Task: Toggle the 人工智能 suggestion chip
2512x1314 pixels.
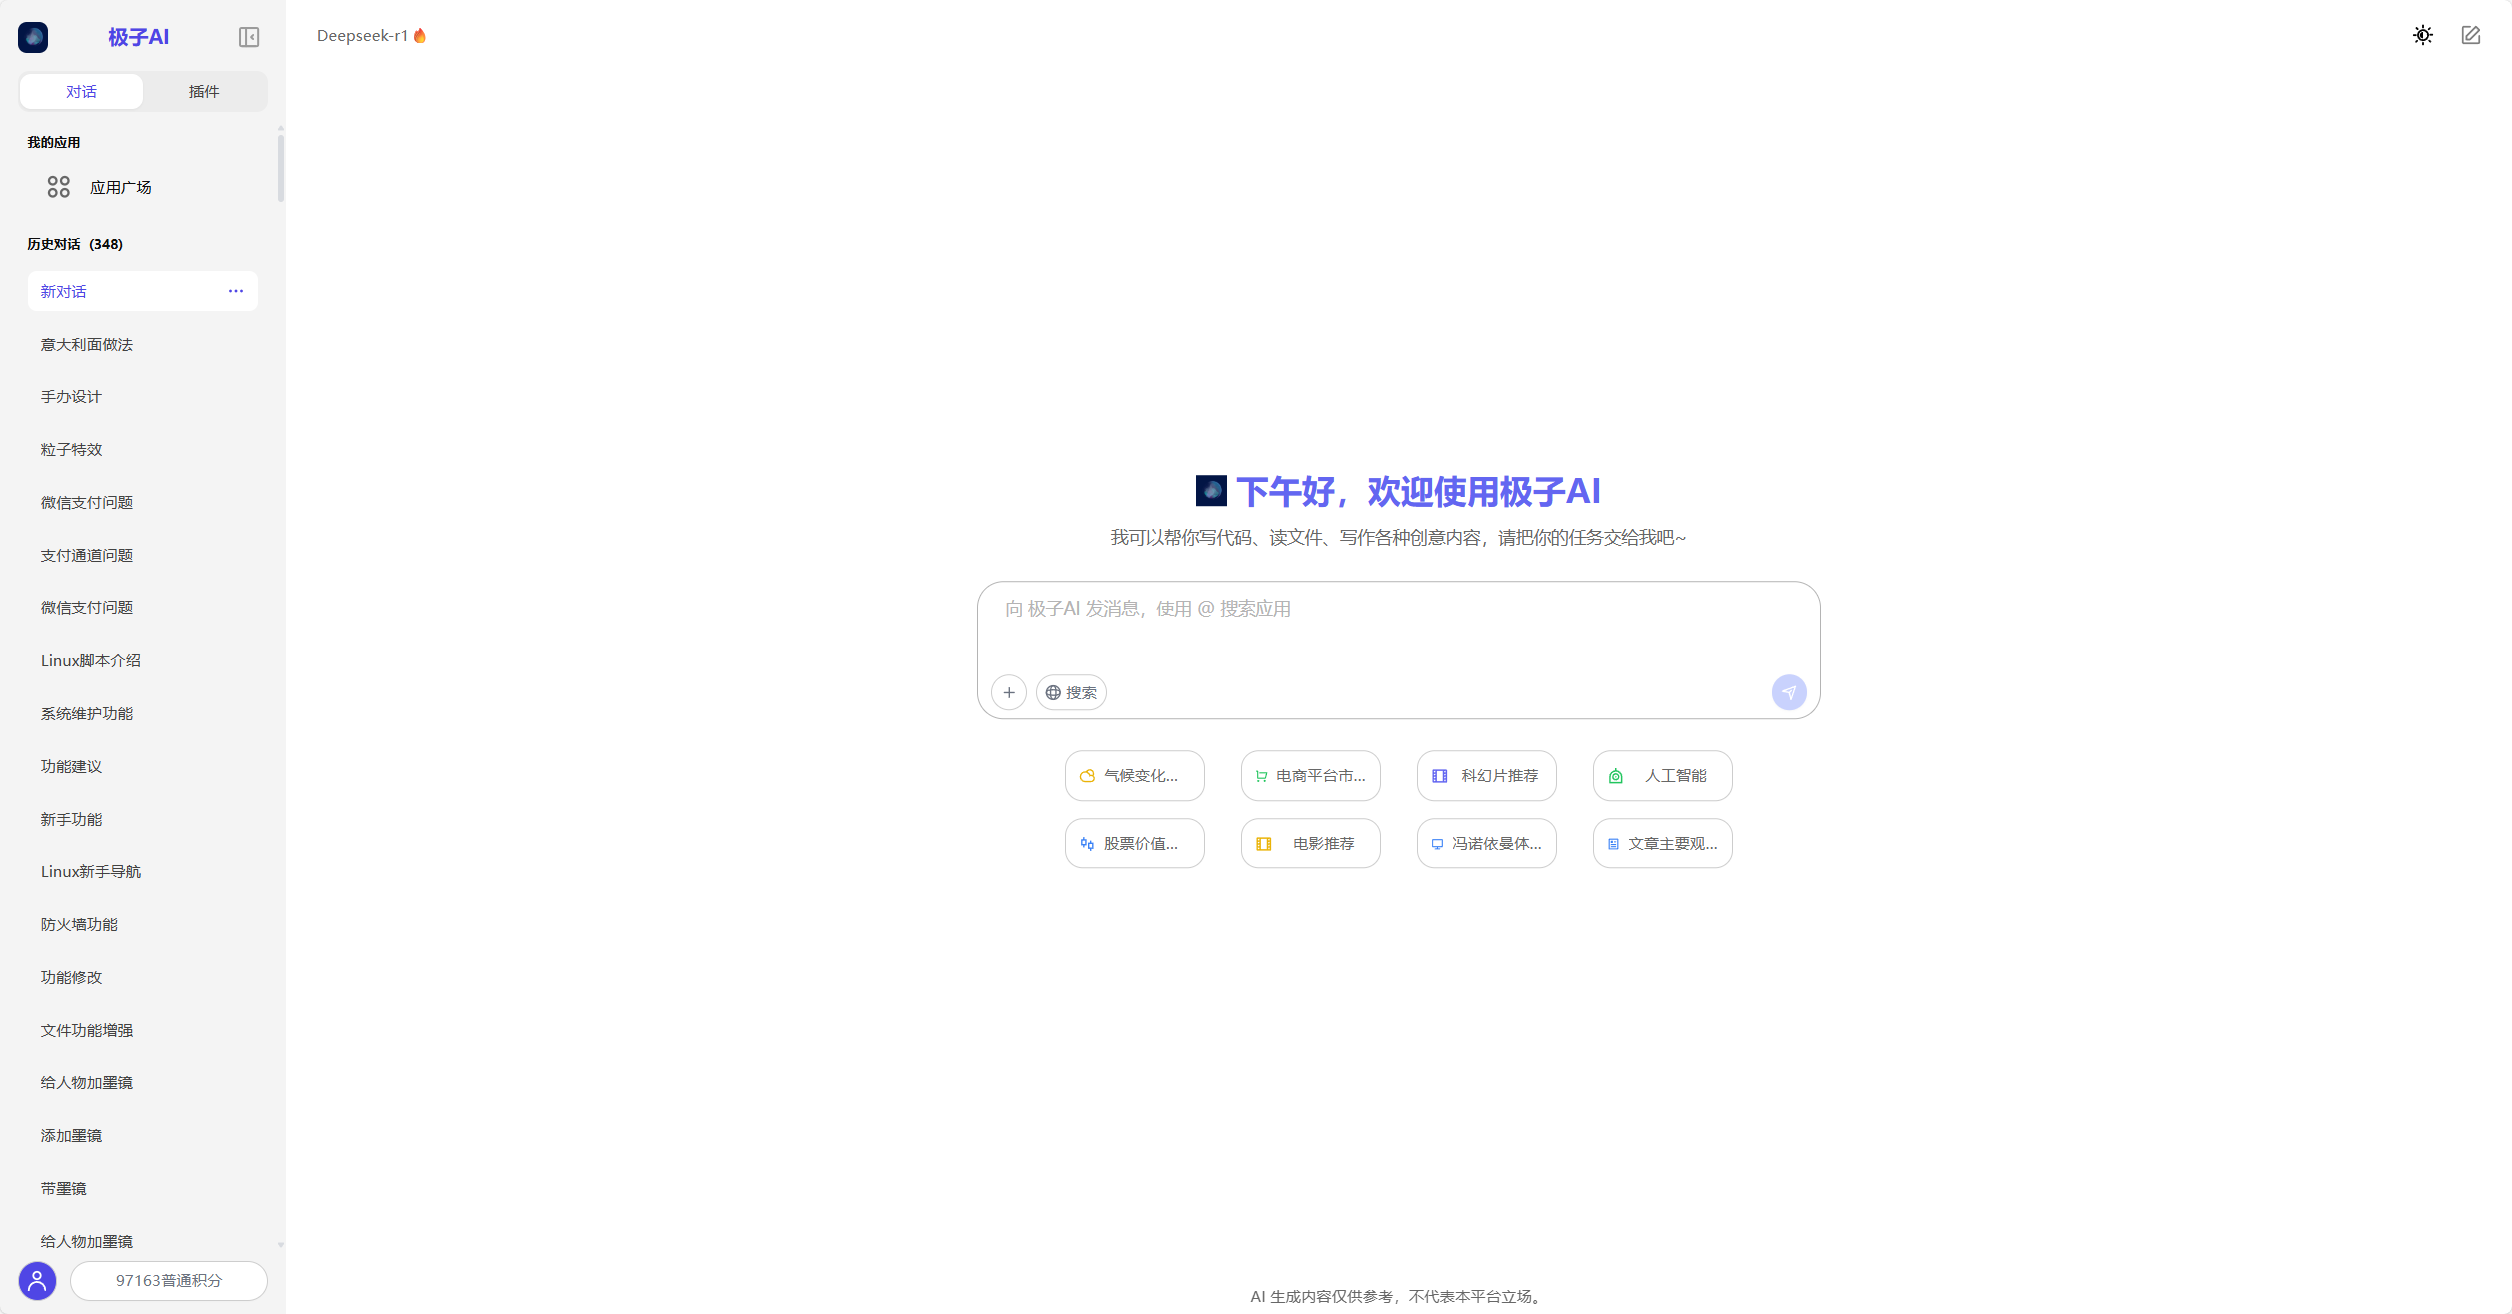Action: (1661, 776)
